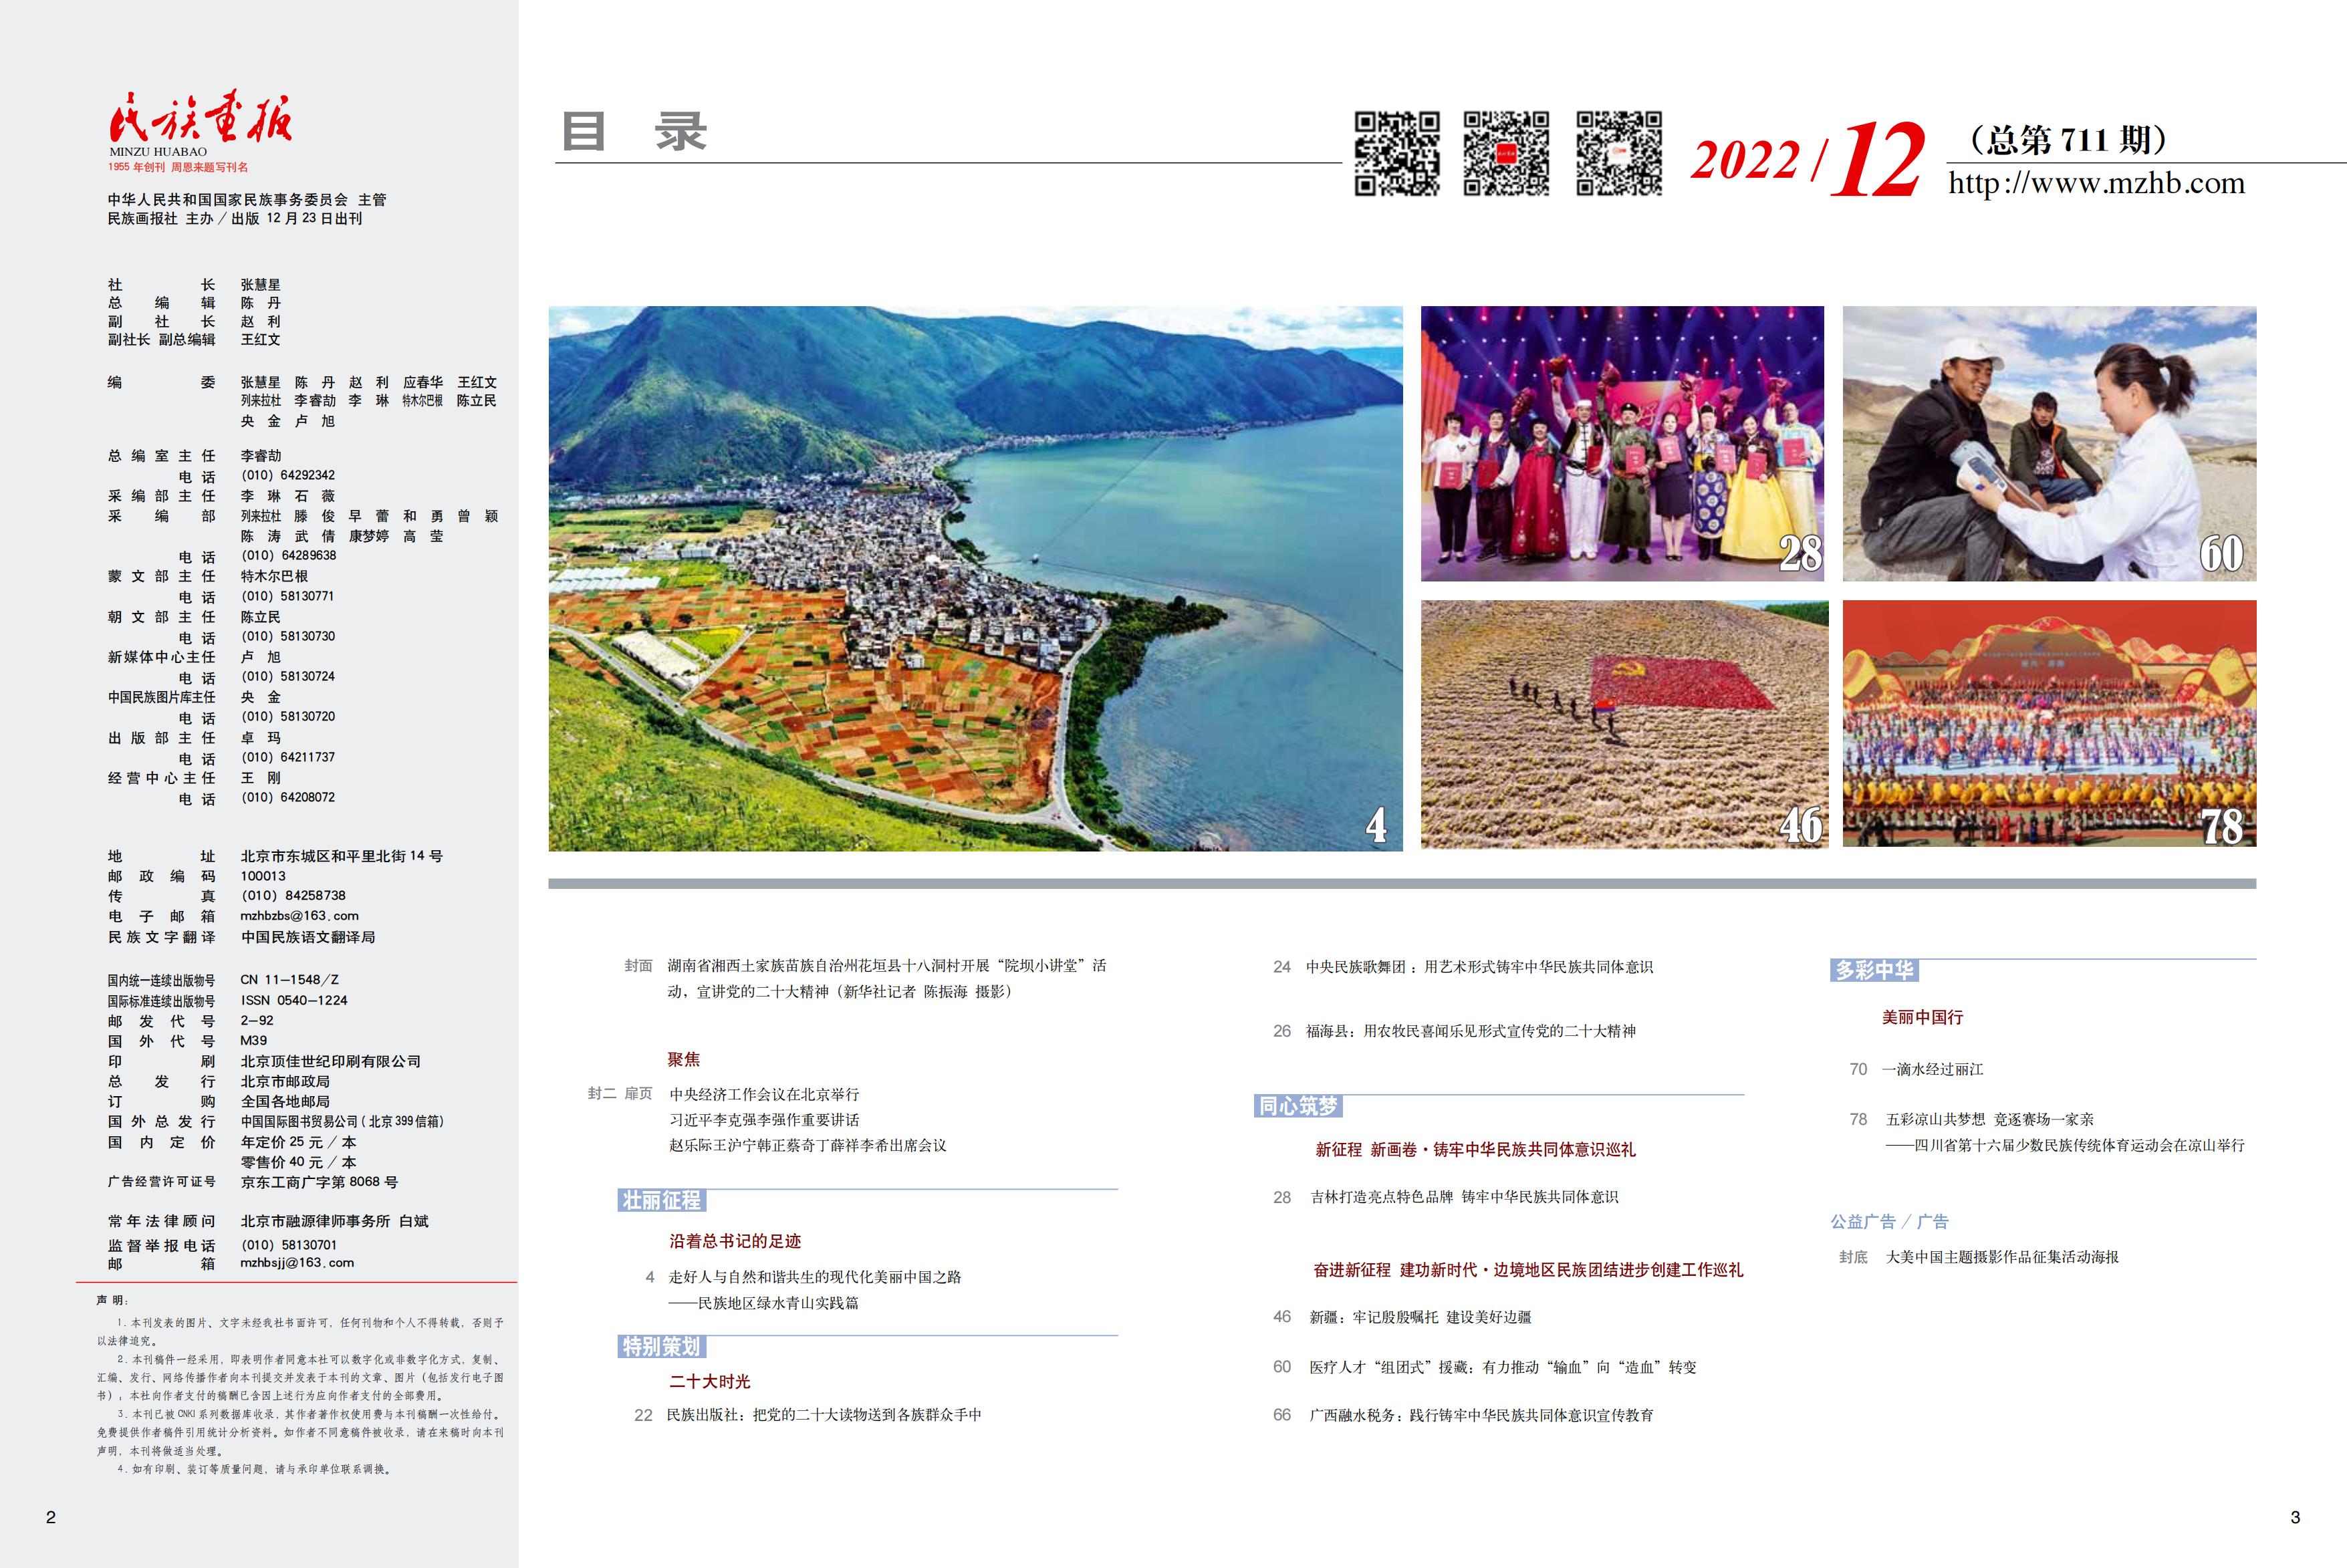Open the lake village aerial photo numbered 4

tap(975, 578)
